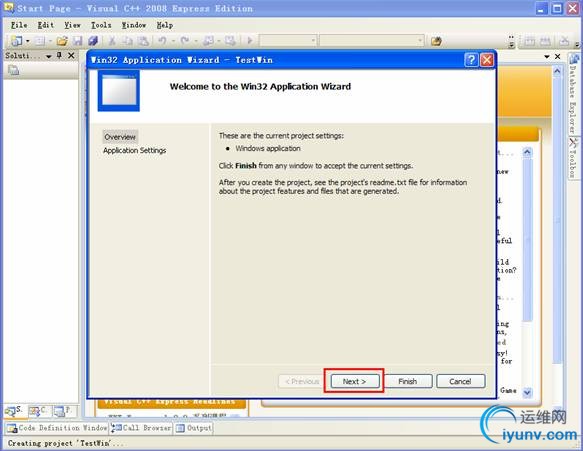The width and height of the screenshot is (583, 451).
Task: Open the Tools menu
Action: [x=101, y=25]
